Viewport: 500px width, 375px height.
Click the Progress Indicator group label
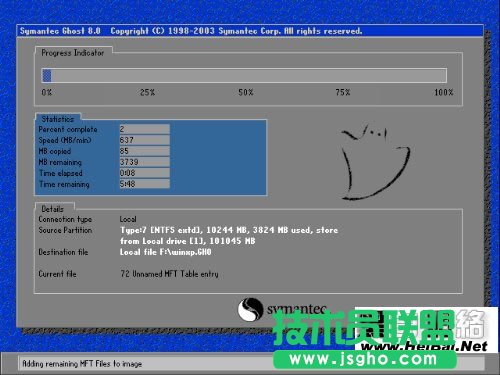click(73, 53)
